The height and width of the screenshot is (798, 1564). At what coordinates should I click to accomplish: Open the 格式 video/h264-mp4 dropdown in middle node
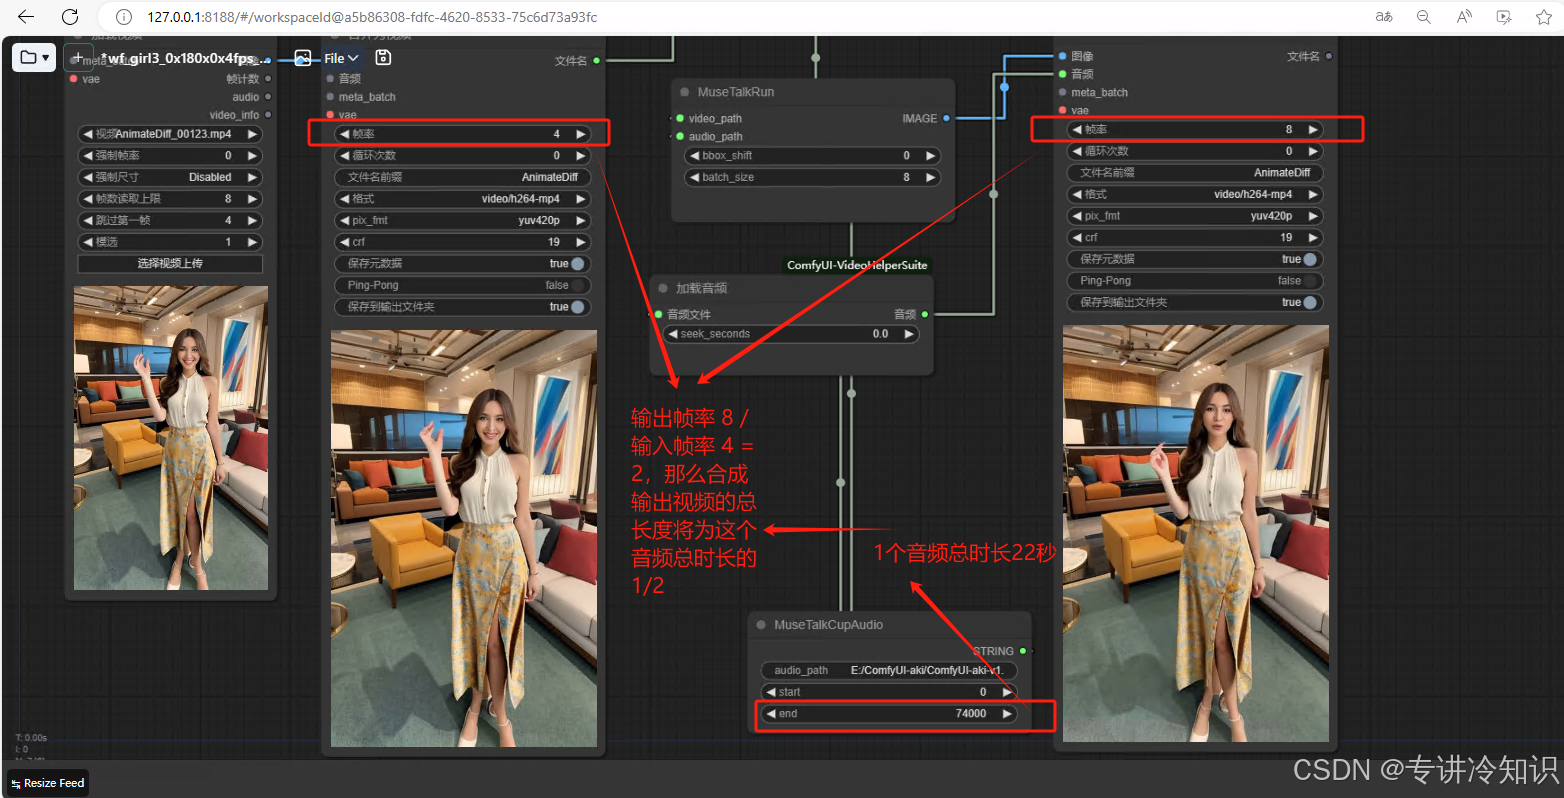pos(463,199)
